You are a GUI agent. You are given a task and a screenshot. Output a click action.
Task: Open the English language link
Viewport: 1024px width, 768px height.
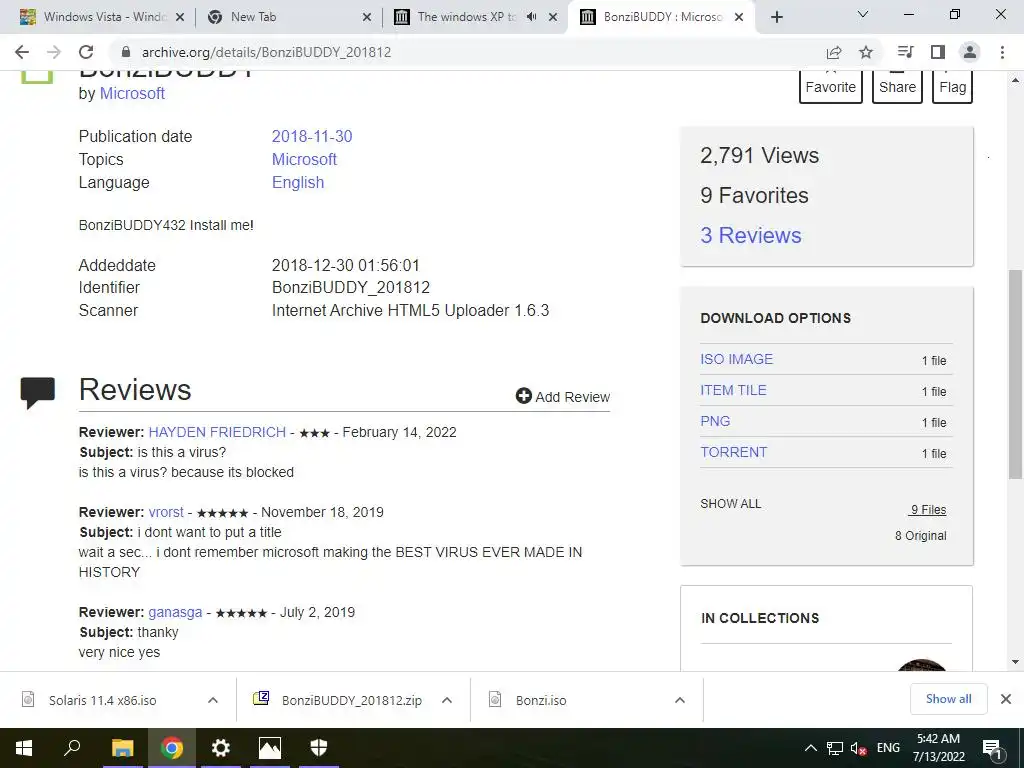pos(298,183)
